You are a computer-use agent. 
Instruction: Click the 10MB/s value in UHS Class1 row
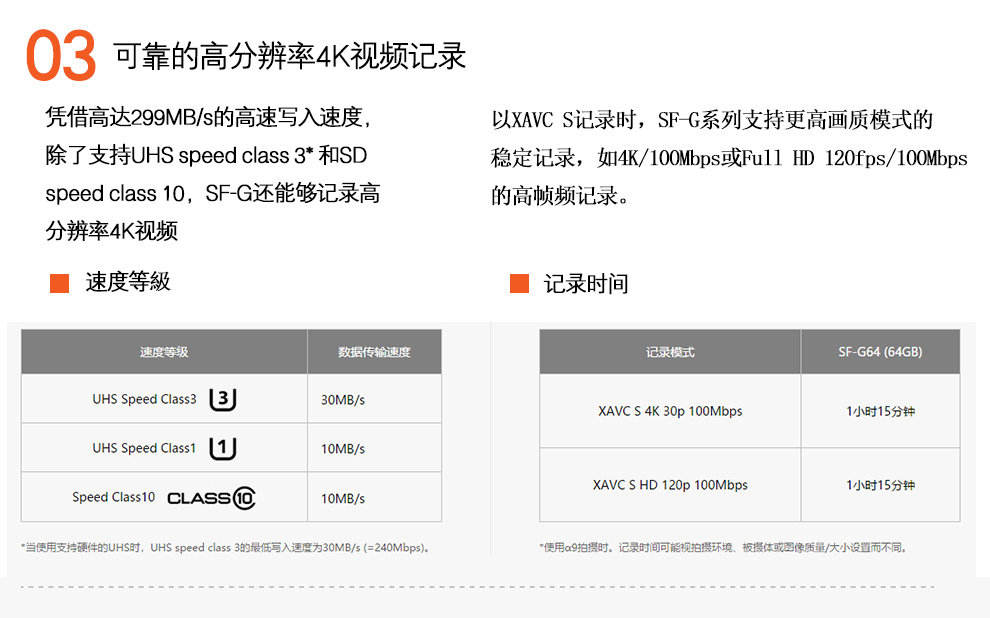point(343,449)
